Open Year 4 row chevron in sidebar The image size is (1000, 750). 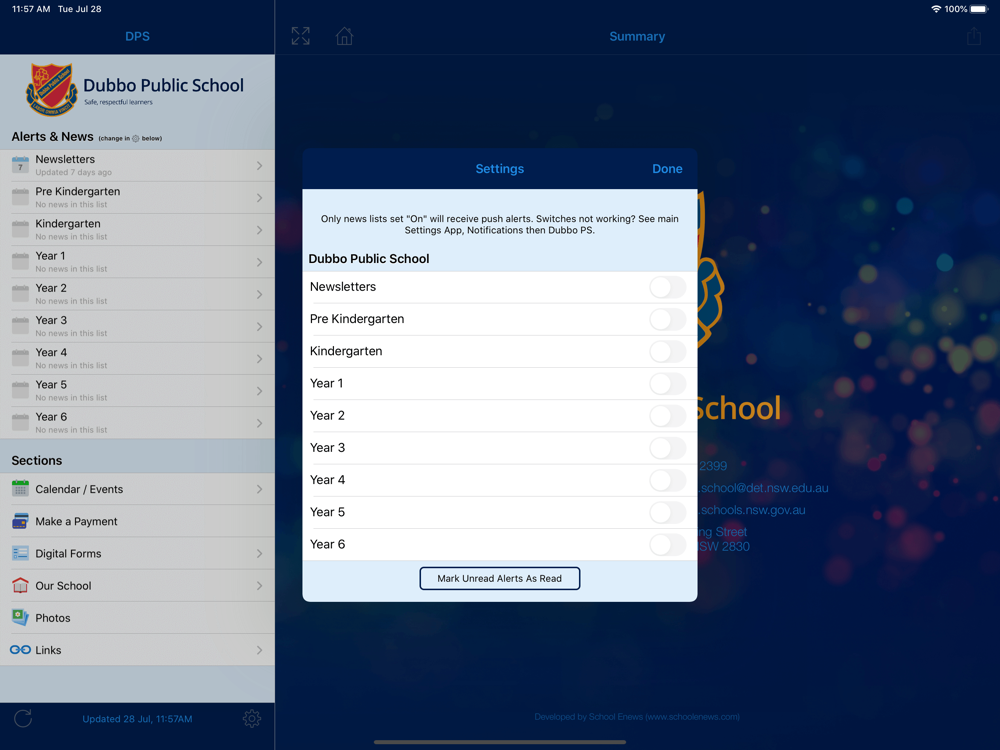[x=260, y=358]
